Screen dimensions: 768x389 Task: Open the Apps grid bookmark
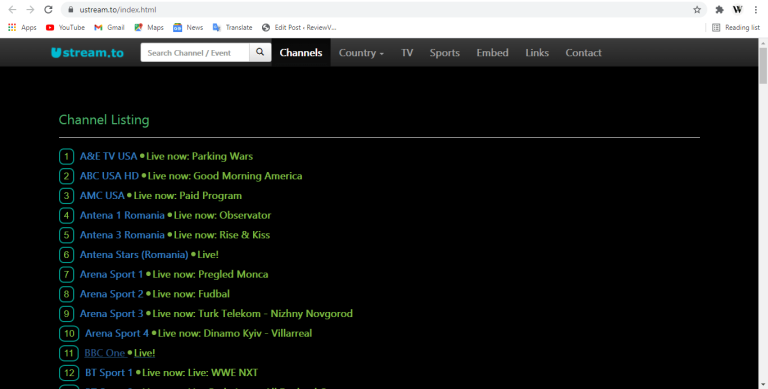tap(22, 27)
